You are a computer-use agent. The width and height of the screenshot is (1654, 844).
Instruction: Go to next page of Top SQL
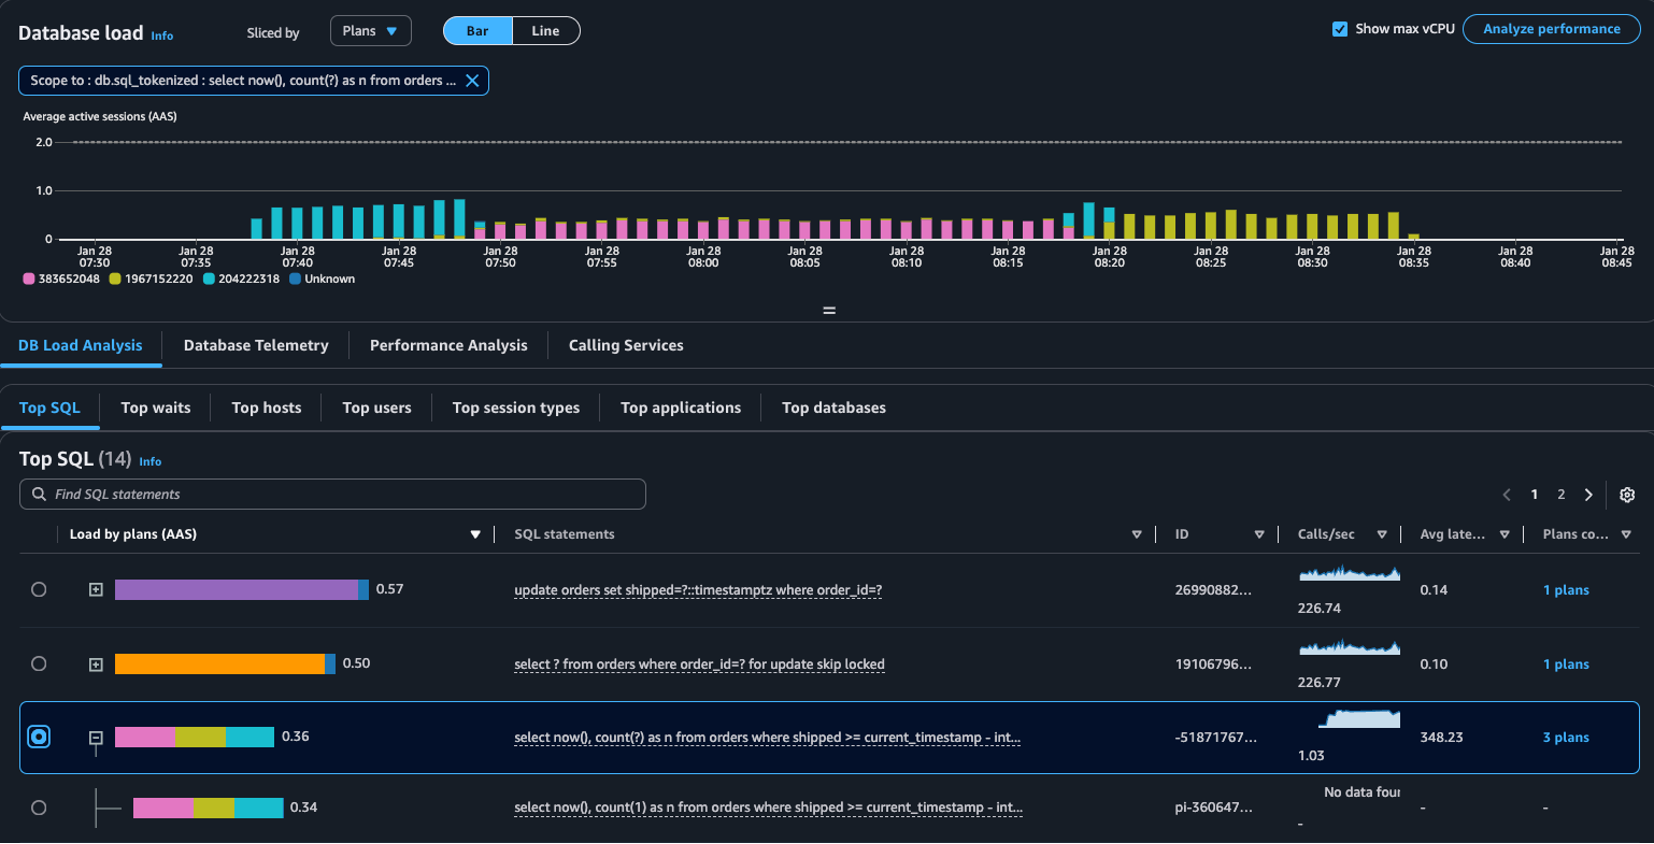point(1588,495)
